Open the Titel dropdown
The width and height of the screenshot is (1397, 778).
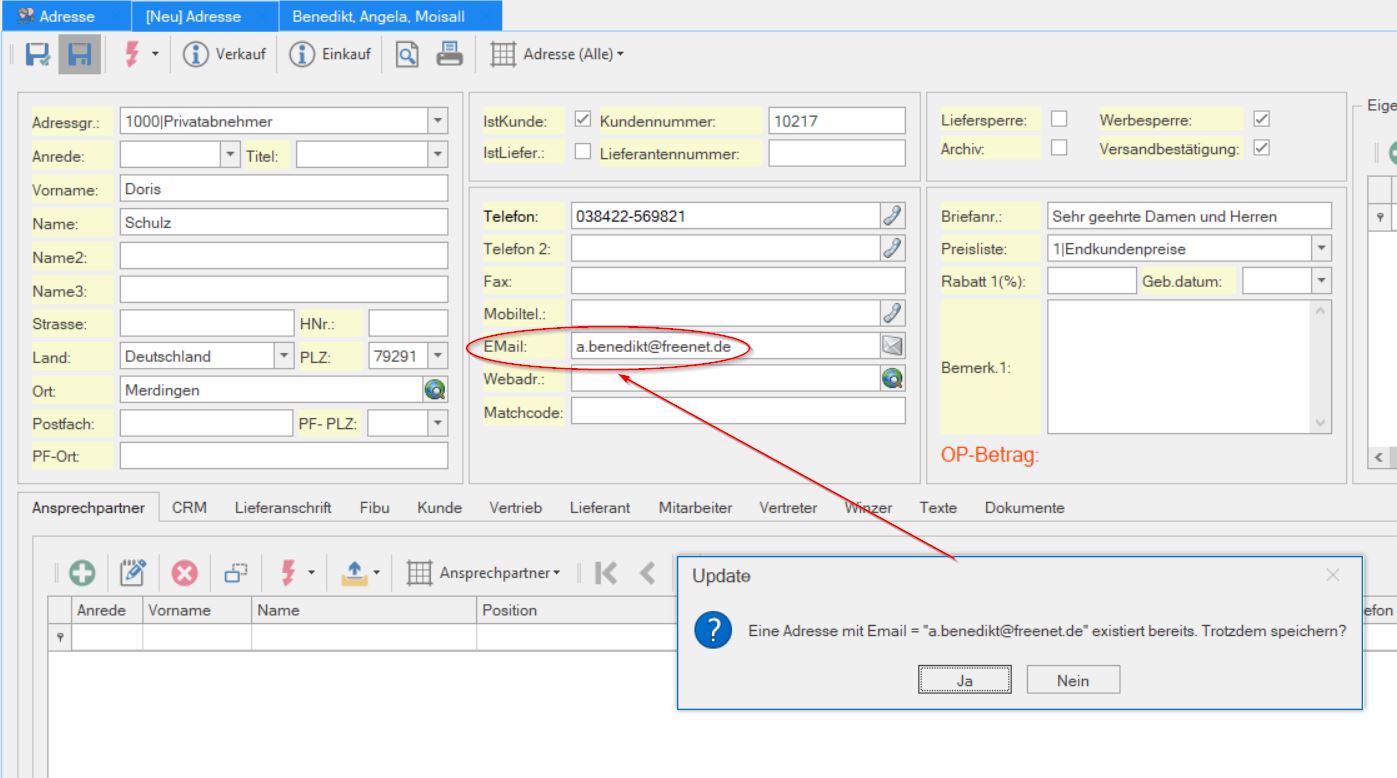pos(437,154)
